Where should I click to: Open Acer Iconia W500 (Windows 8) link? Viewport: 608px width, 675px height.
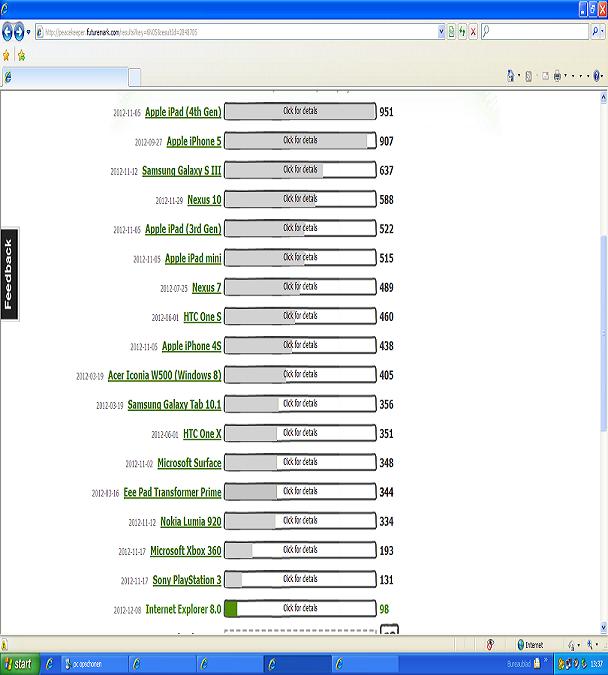pos(164,375)
